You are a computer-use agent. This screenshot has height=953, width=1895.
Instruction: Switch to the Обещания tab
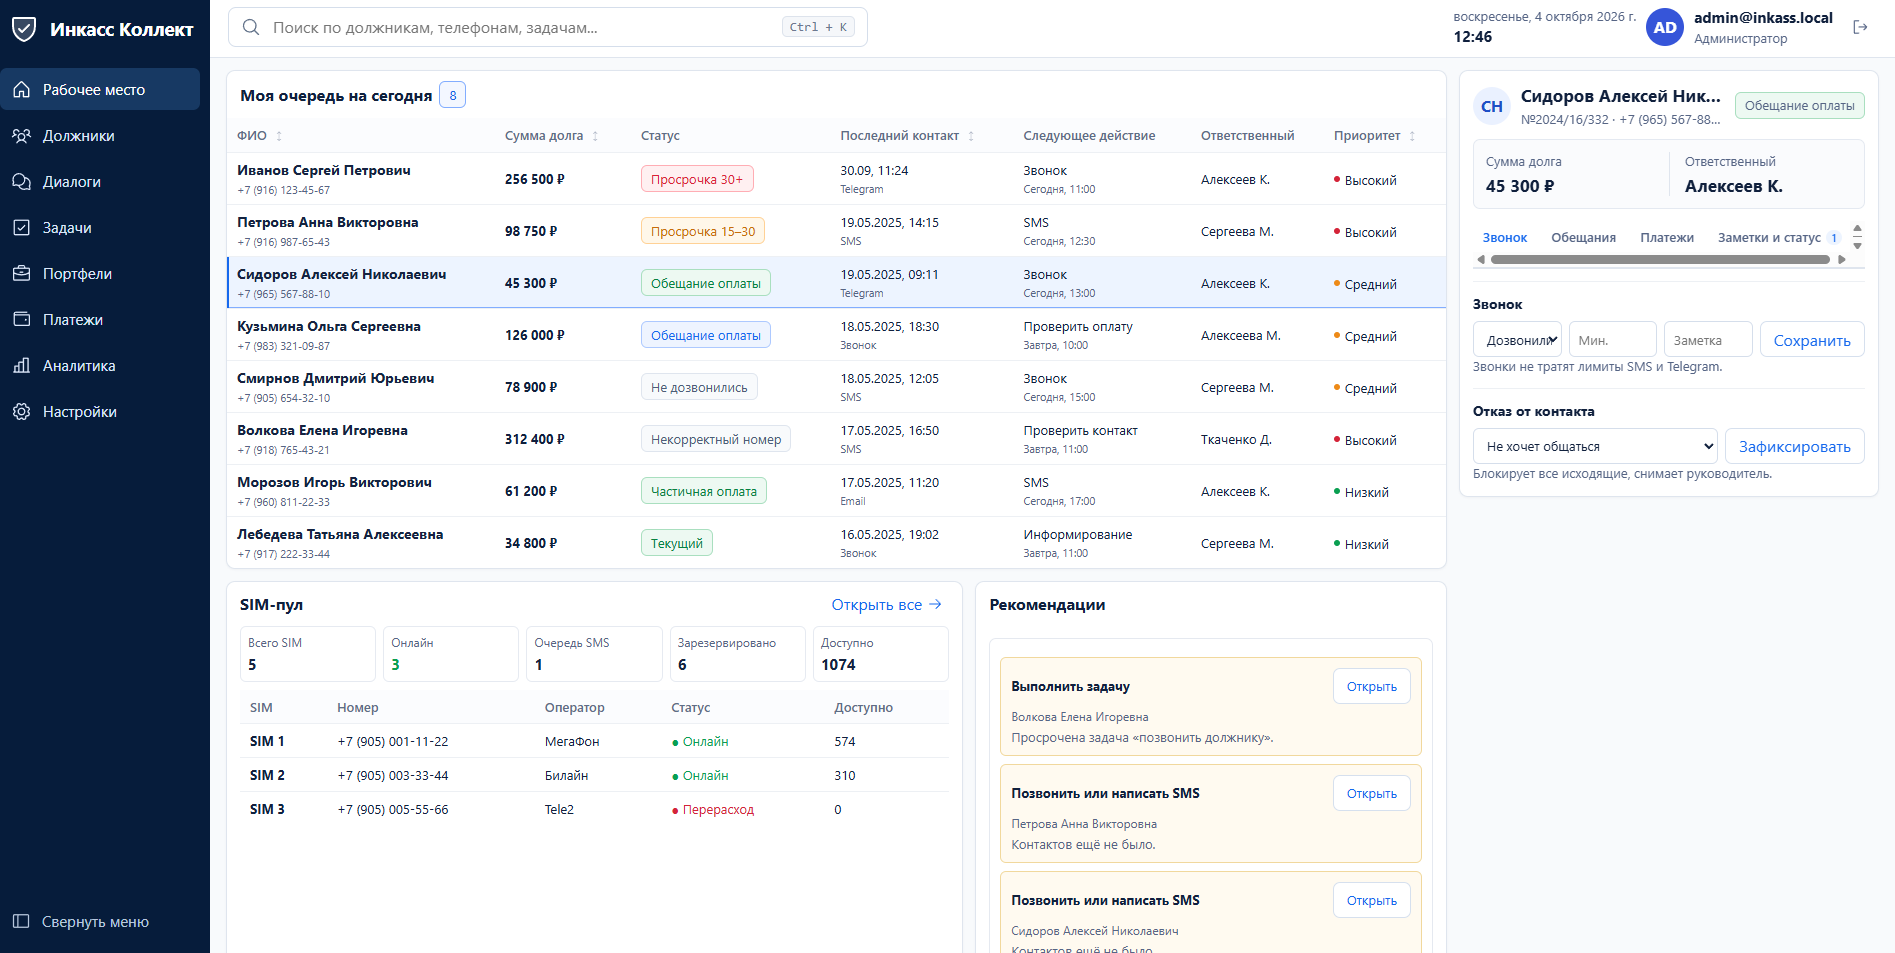(x=1583, y=237)
